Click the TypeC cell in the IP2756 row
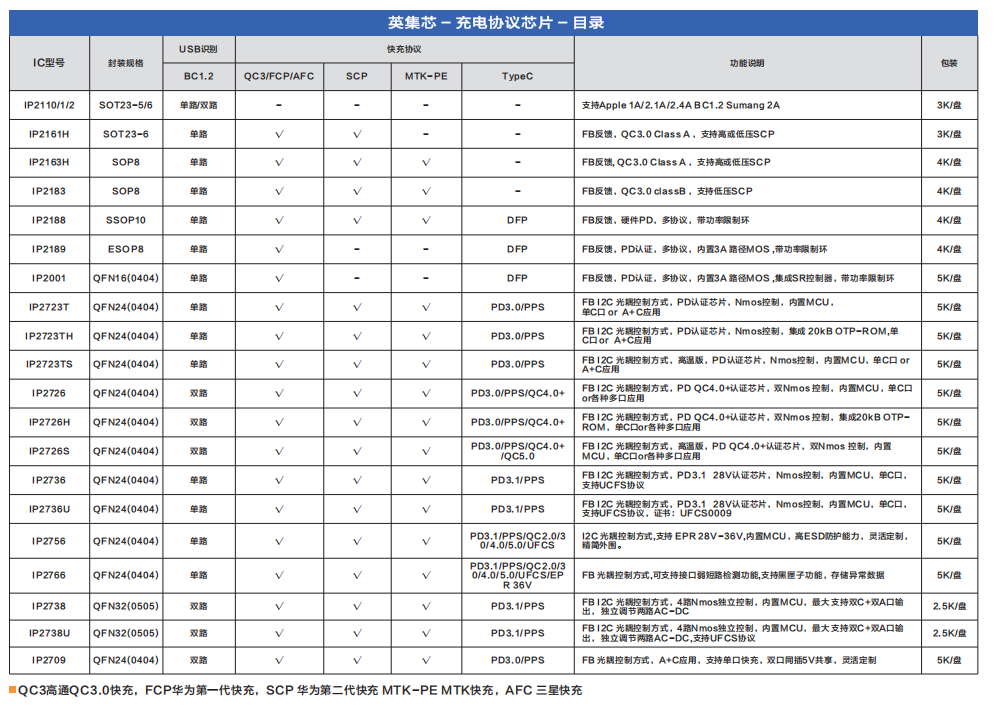The image size is (994, 715). 517,541
